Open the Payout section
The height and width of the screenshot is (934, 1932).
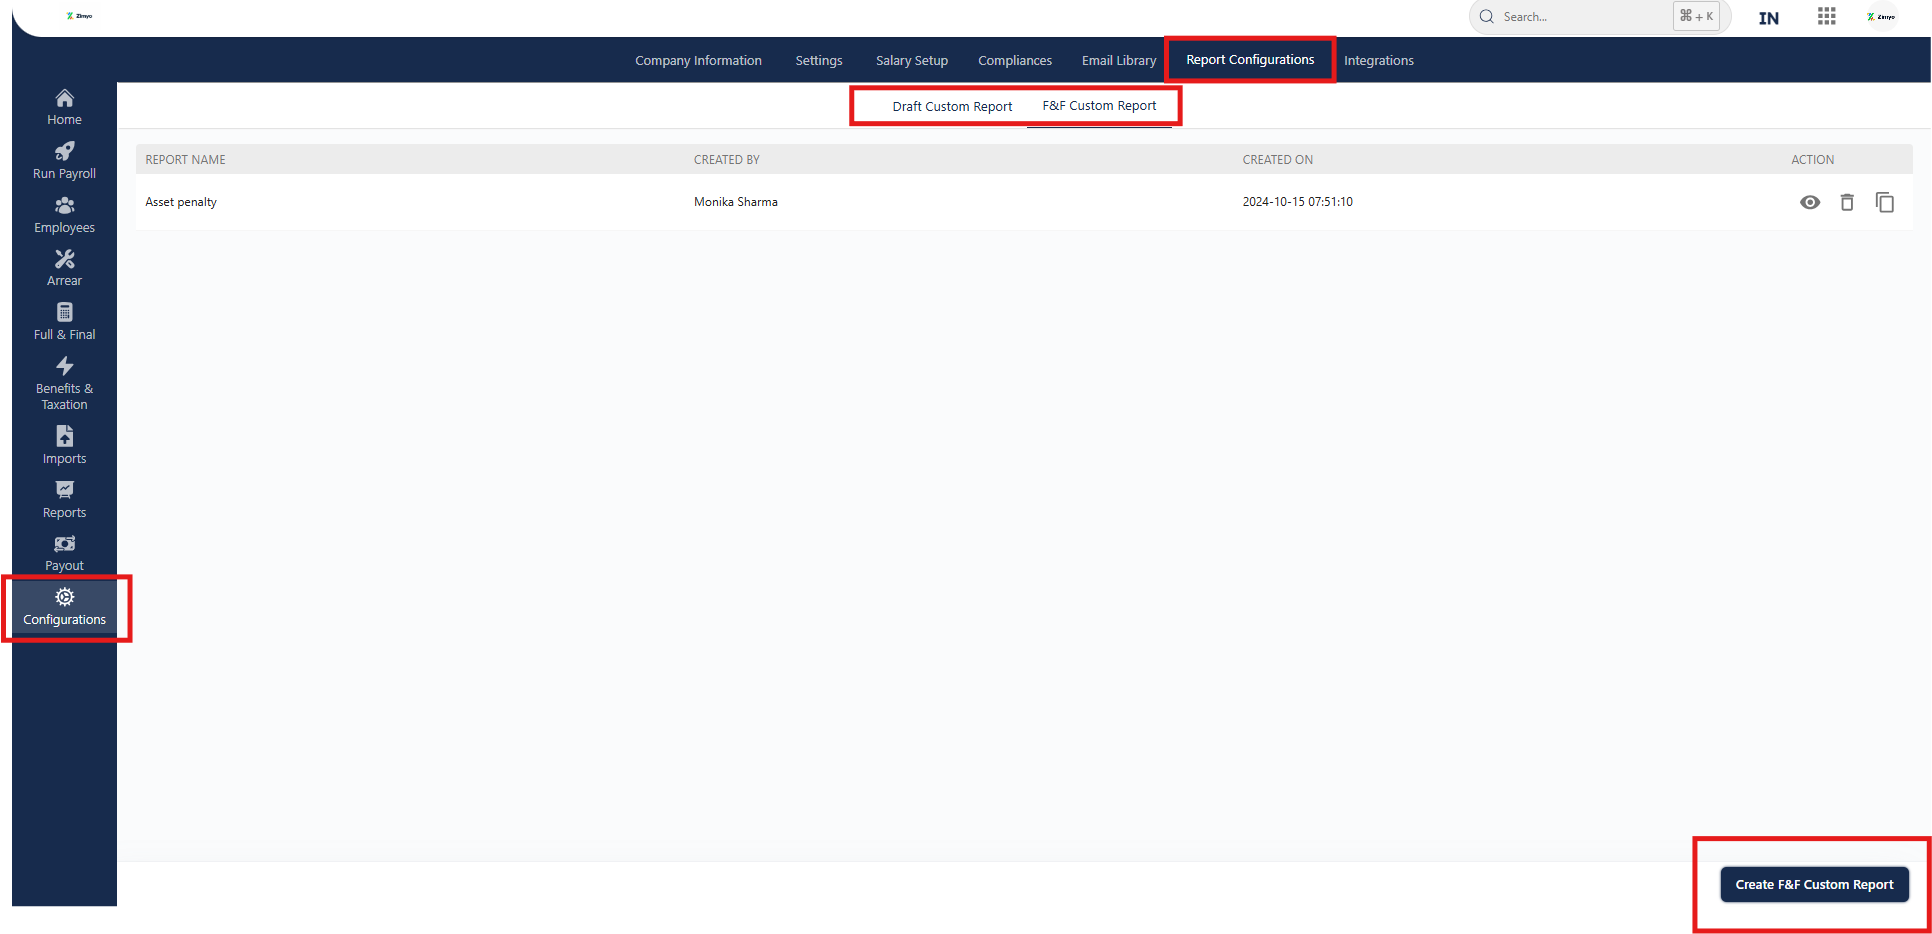tap(64, 553)
